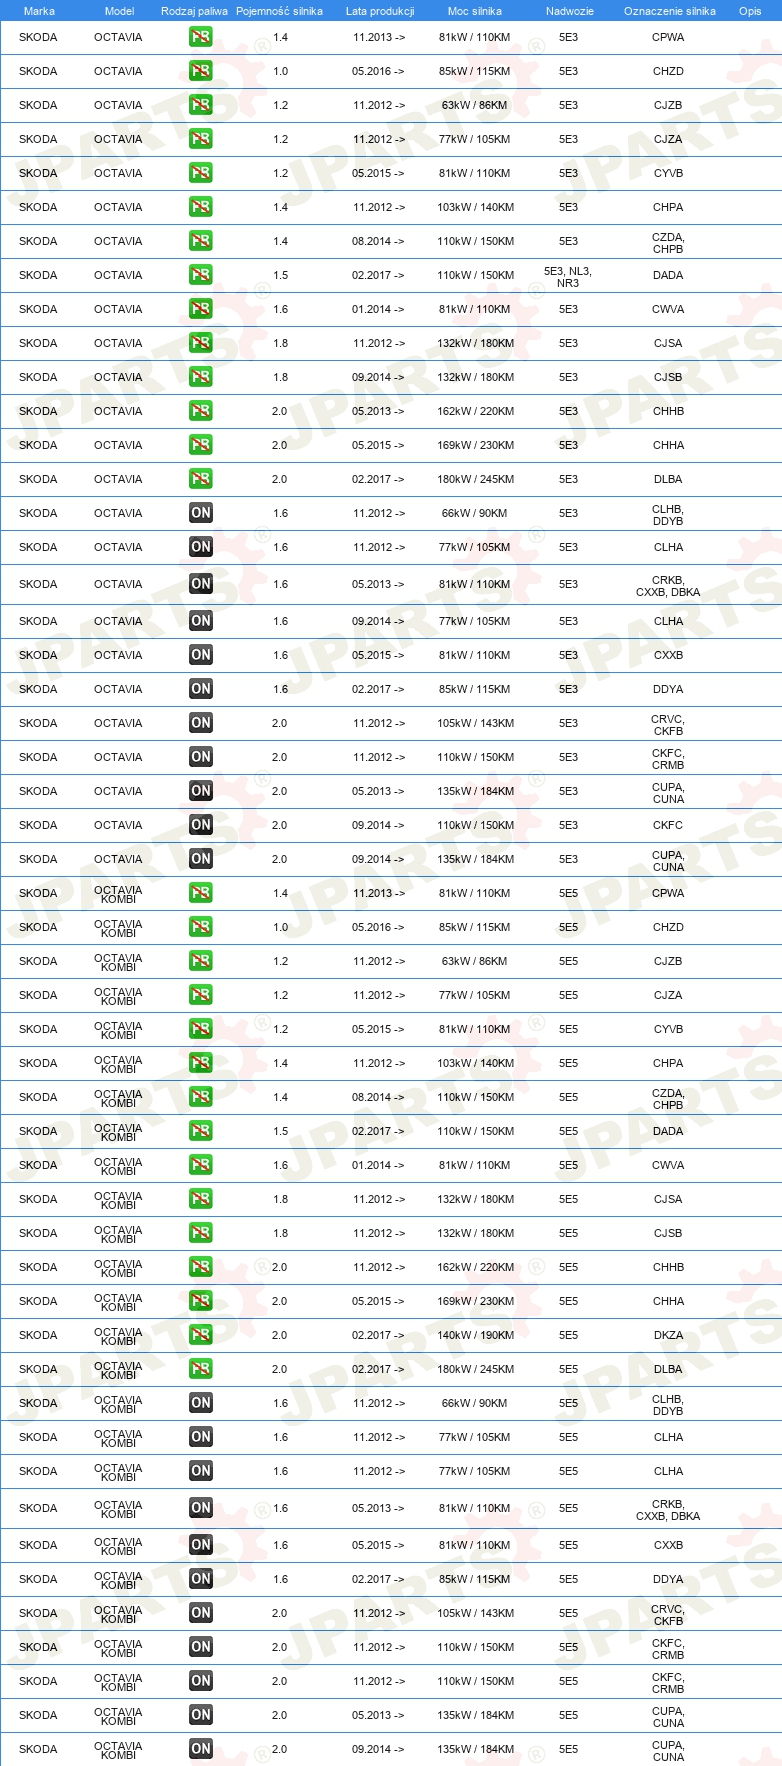The width and height of the screenshot is (782, 1766).
Task: Select '162kW / 220KM' in the Octavia 5E3 row
Action: (476, 411)
